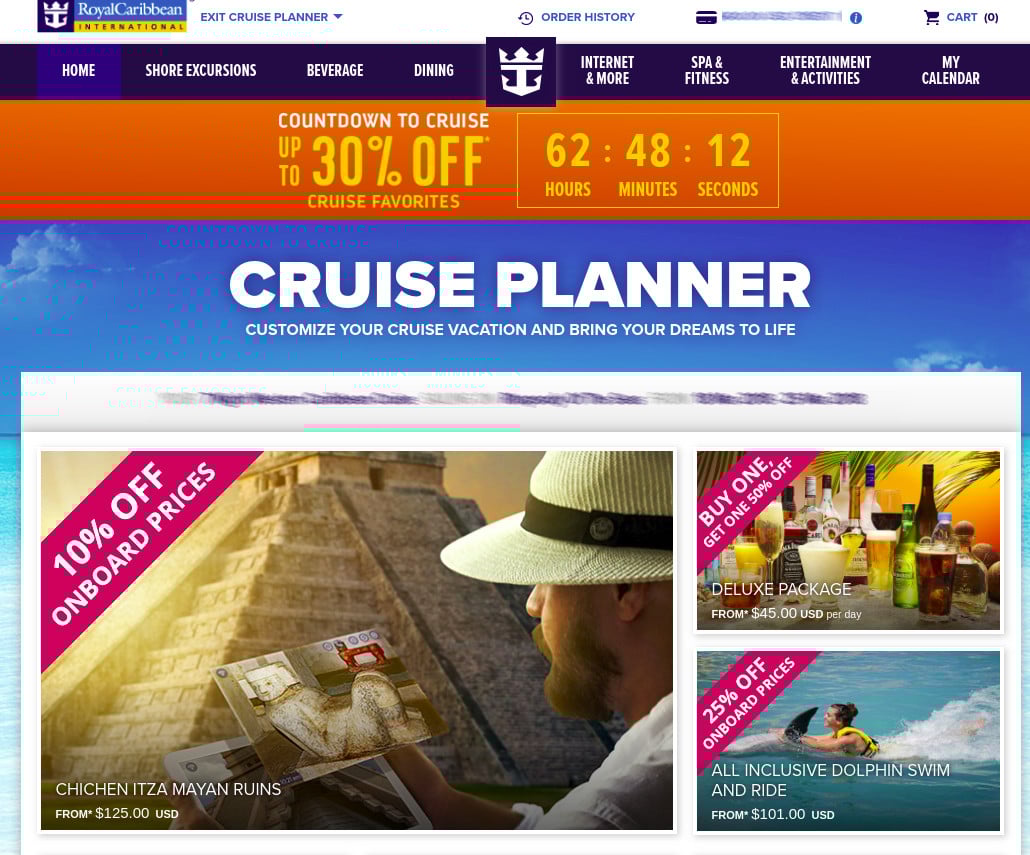1030x855 pixels.
Task: Select the Home navigation tab
Action: point(79,71)
